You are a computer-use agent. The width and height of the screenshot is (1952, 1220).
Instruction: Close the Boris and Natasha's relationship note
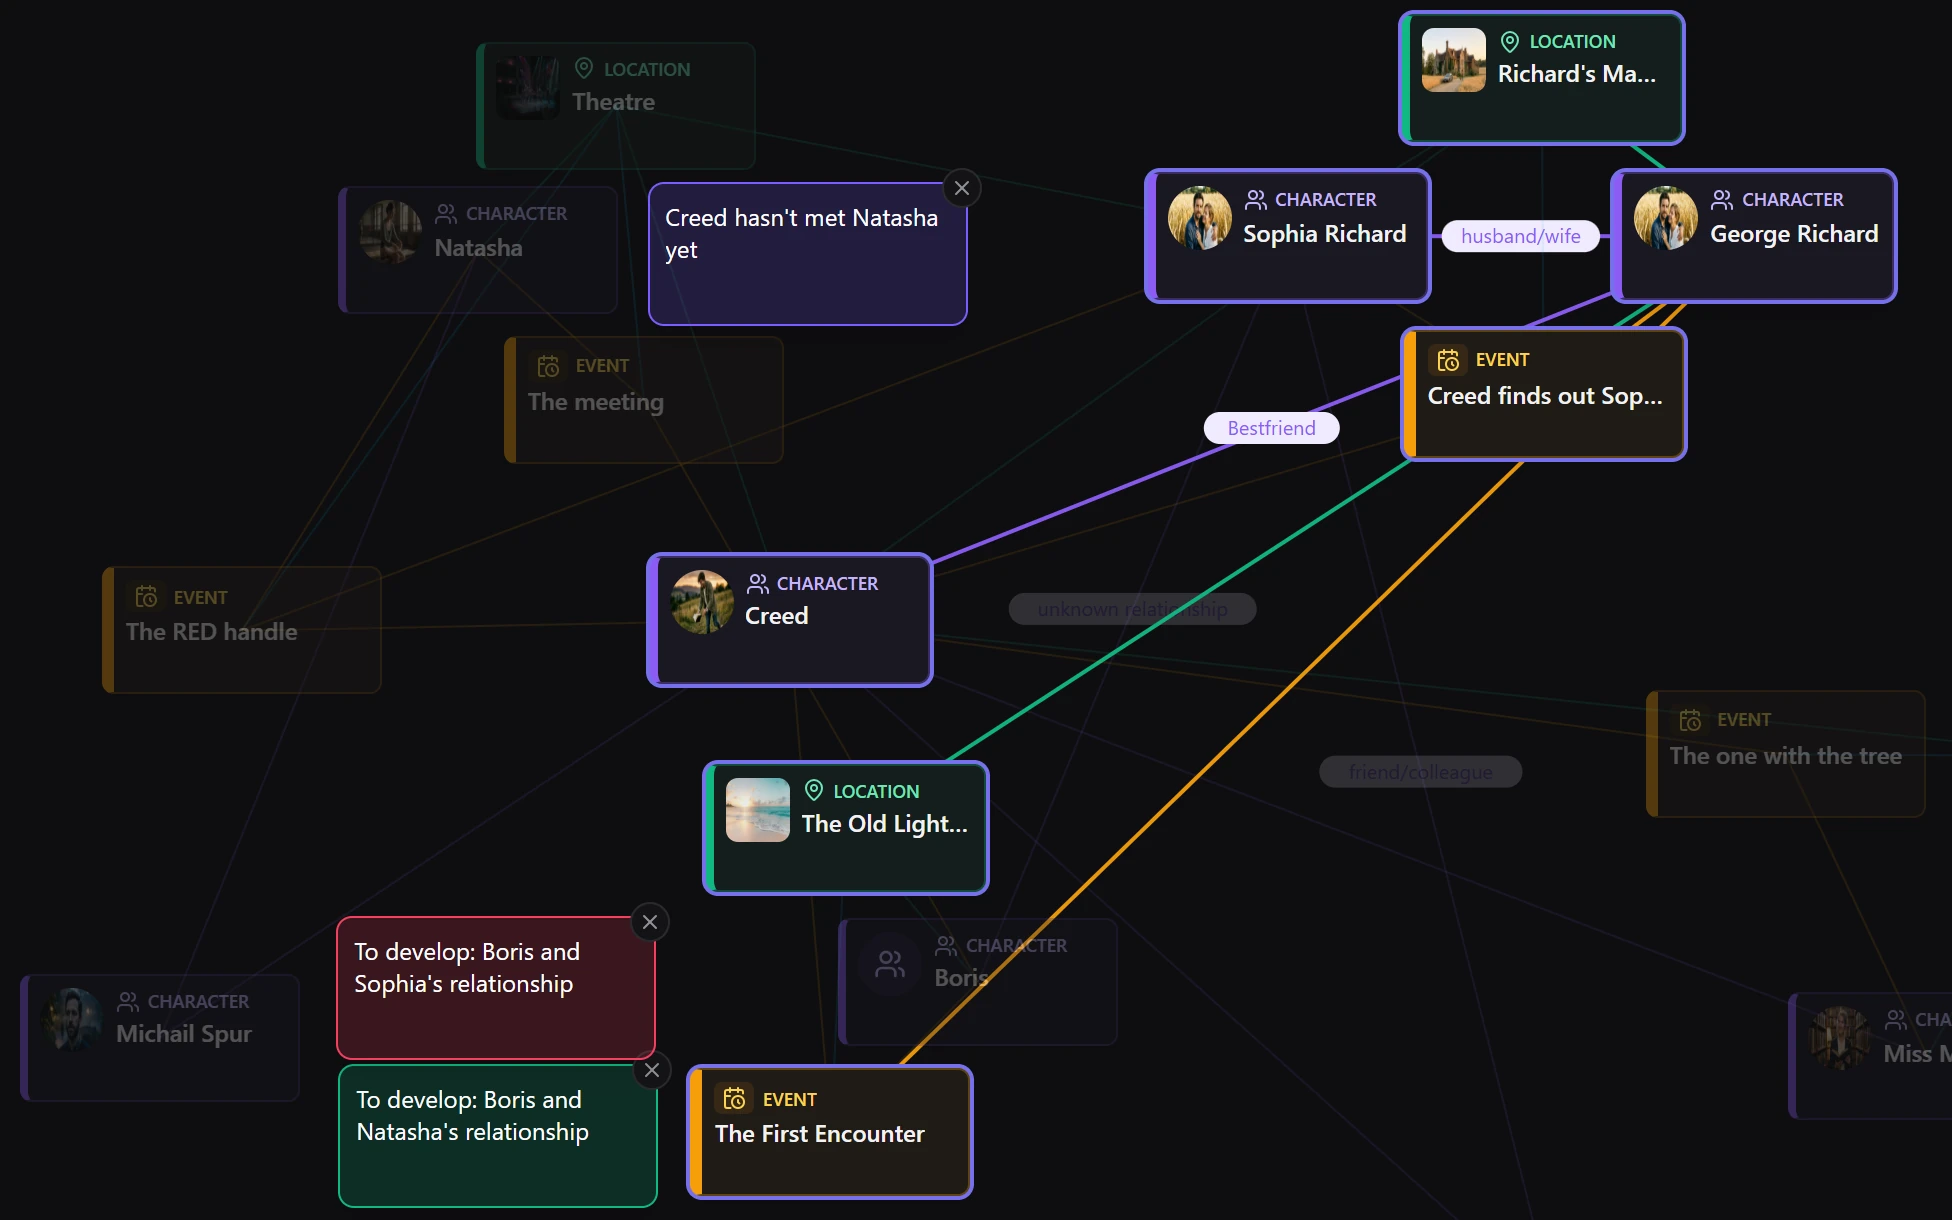[x=652, y=1070]
